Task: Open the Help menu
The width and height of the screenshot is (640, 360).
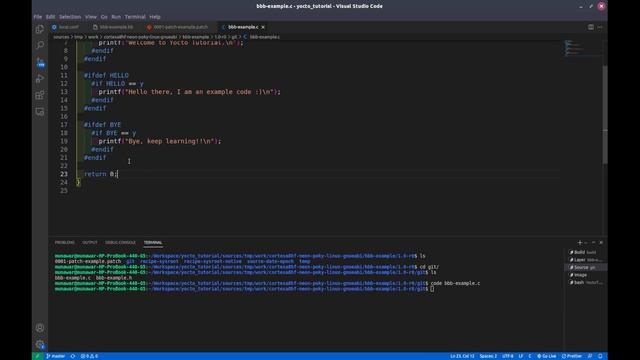Action: tap(155, 17)
